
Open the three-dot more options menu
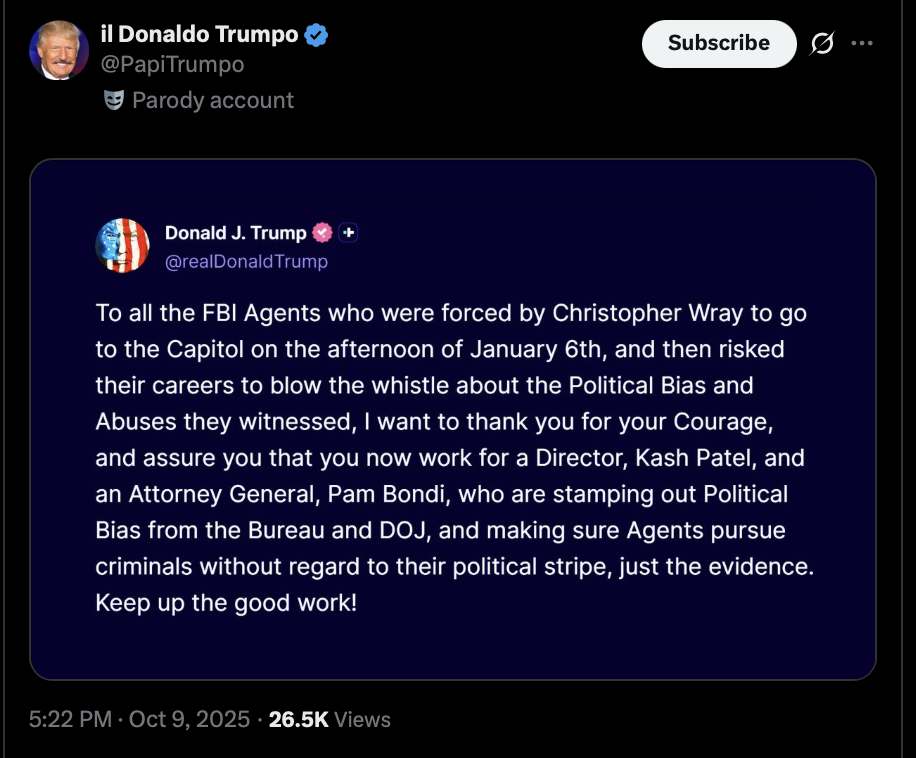click(x=861, y=43)
